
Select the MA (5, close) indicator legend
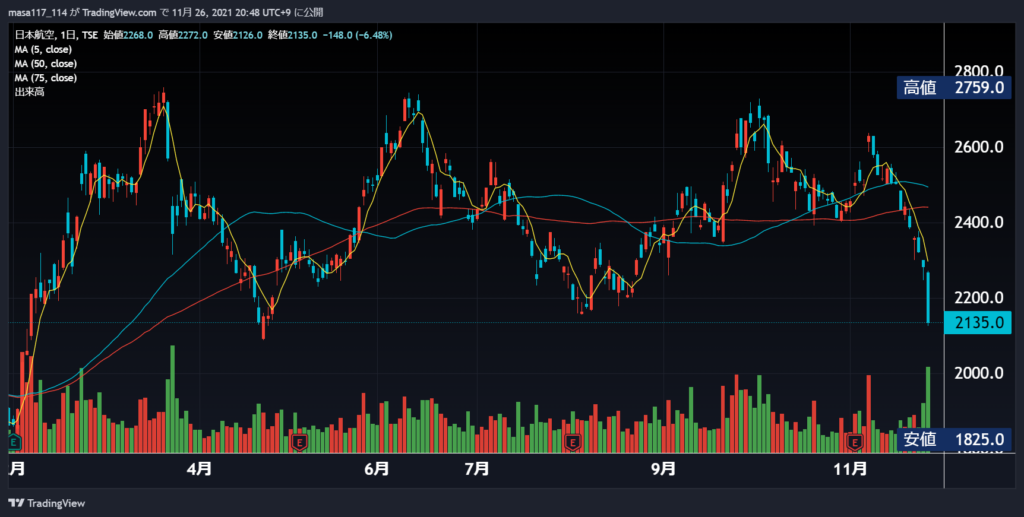(x=43, y=50)
